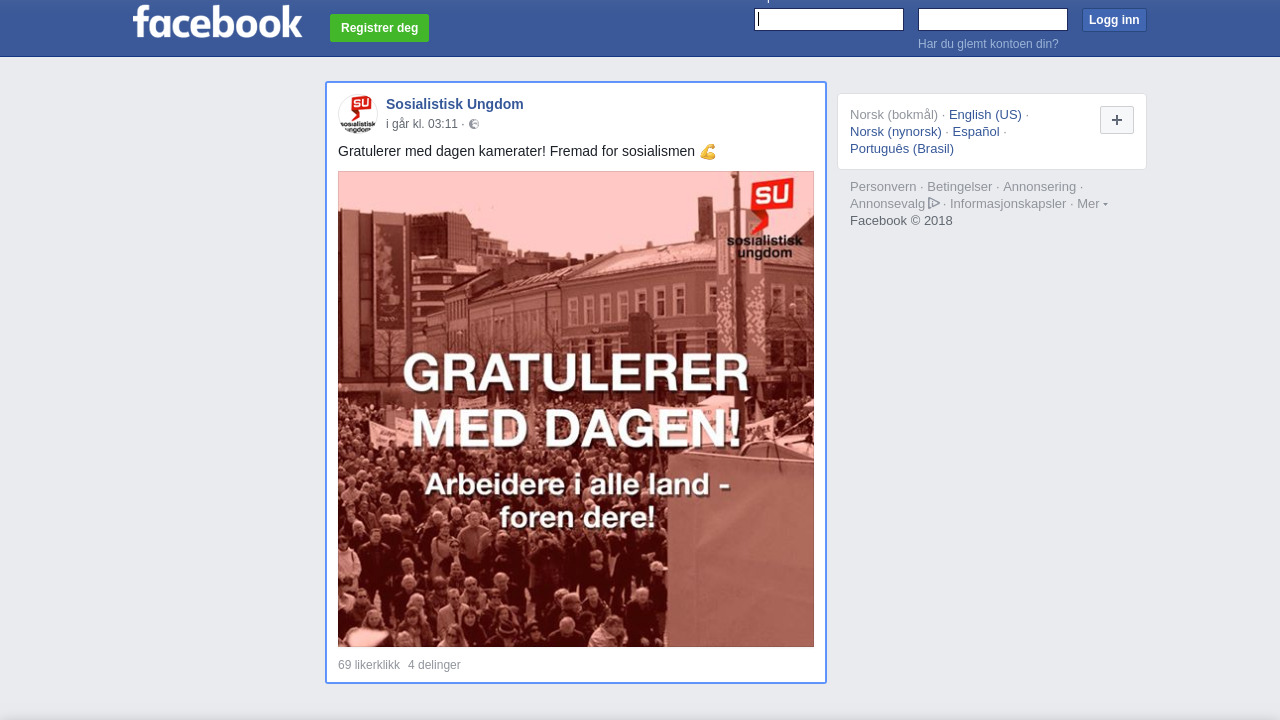Open the Gratulerer med dagen post image
Screen dimensions: 1280x720
click(x=576, y=409)
